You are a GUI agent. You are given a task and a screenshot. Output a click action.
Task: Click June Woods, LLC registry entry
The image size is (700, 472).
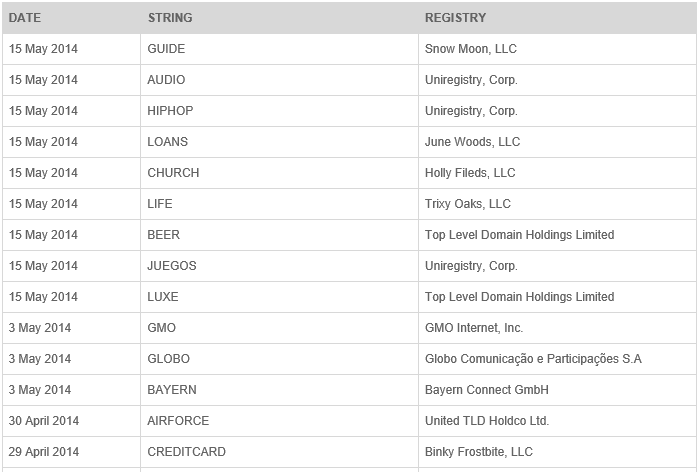click(472, 142)
